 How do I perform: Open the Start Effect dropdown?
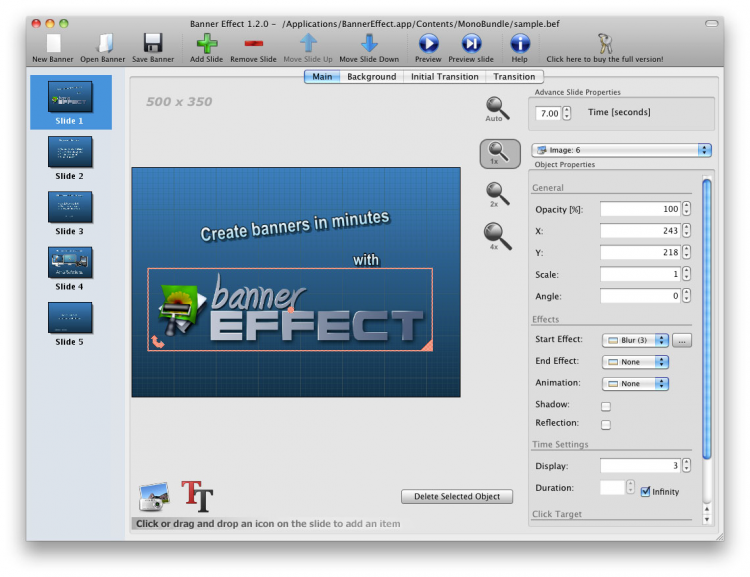635,340
